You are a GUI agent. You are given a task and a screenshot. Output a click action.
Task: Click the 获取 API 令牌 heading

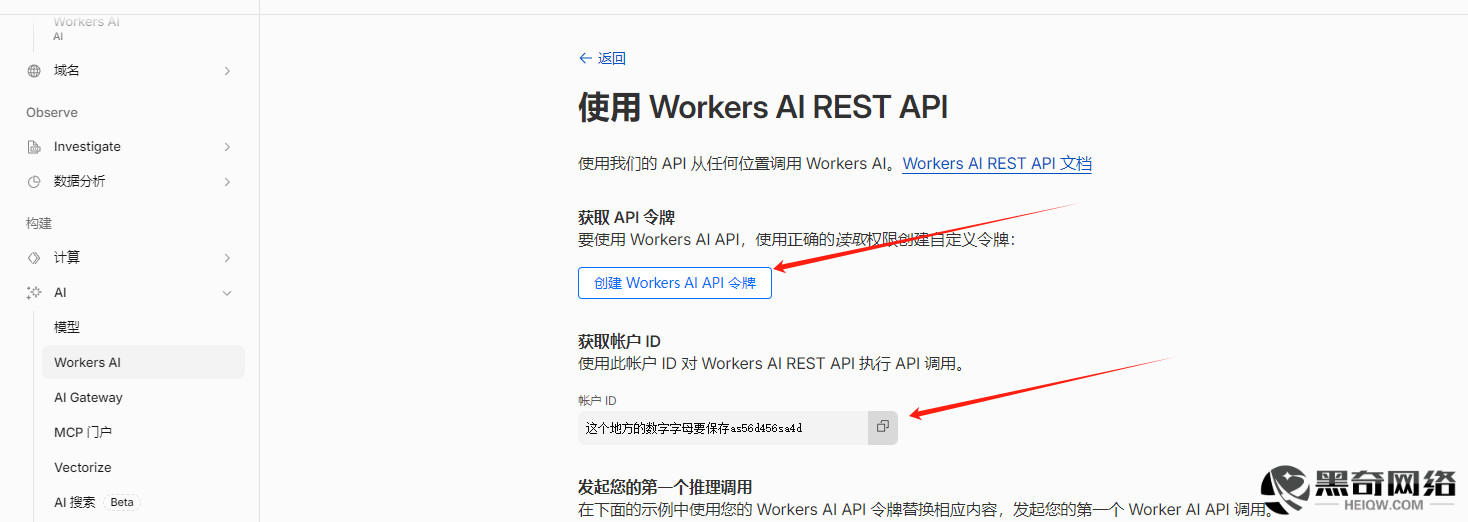tap(628, 218)
